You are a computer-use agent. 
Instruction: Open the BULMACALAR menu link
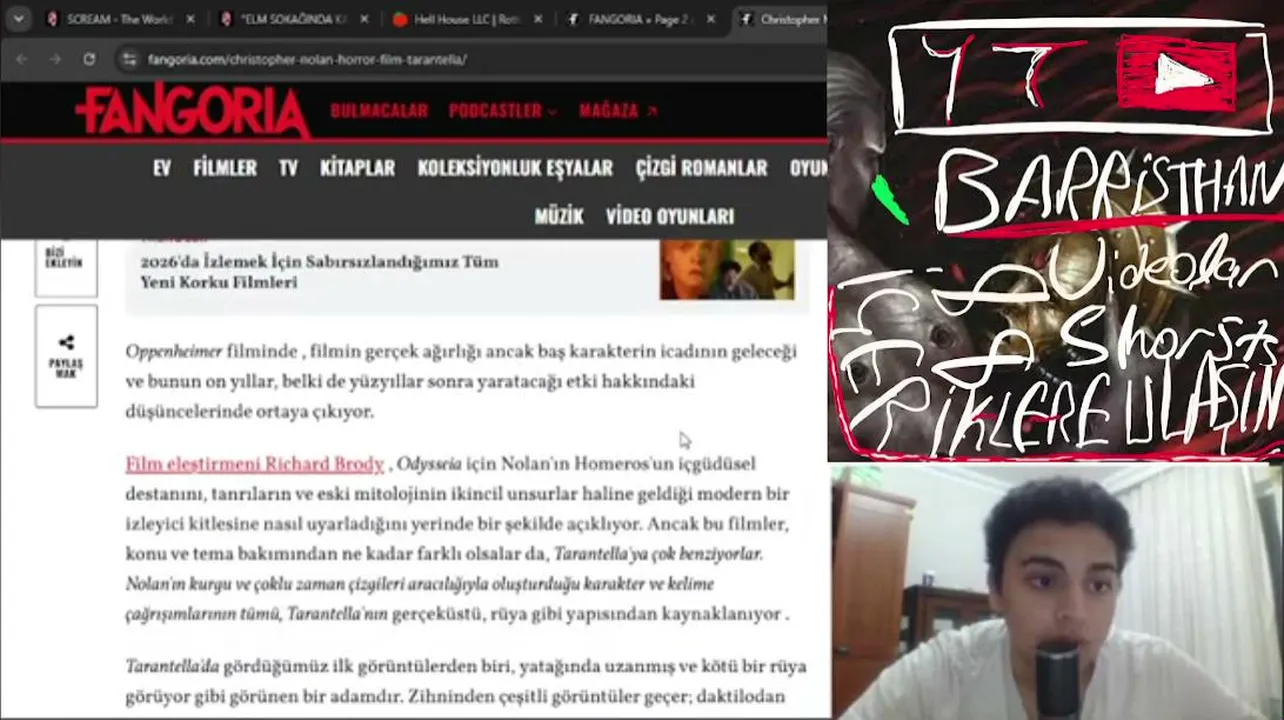379,111
